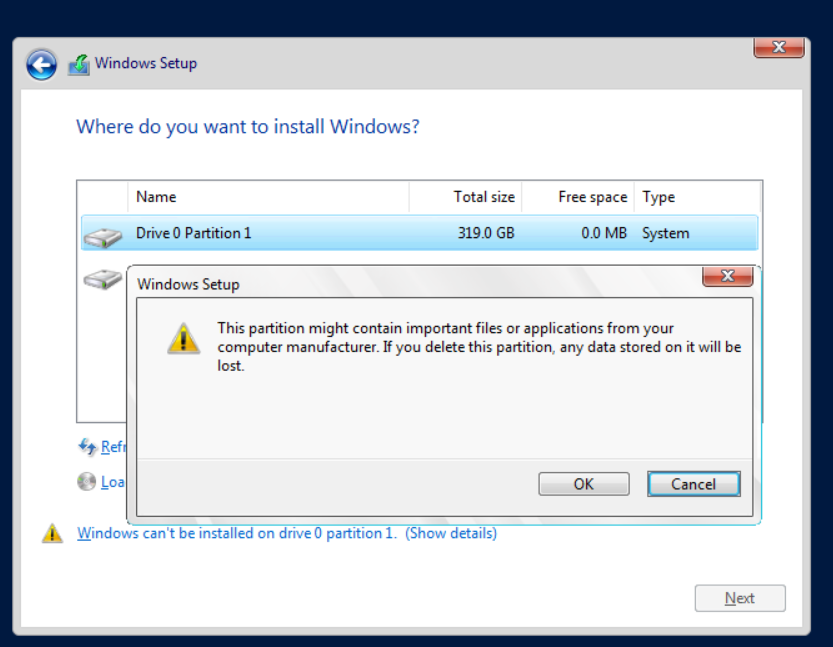The image size is (833, 647).
Task: Click the second drive's disk icon
Action: pyautogui.click(x=103, y=279)
